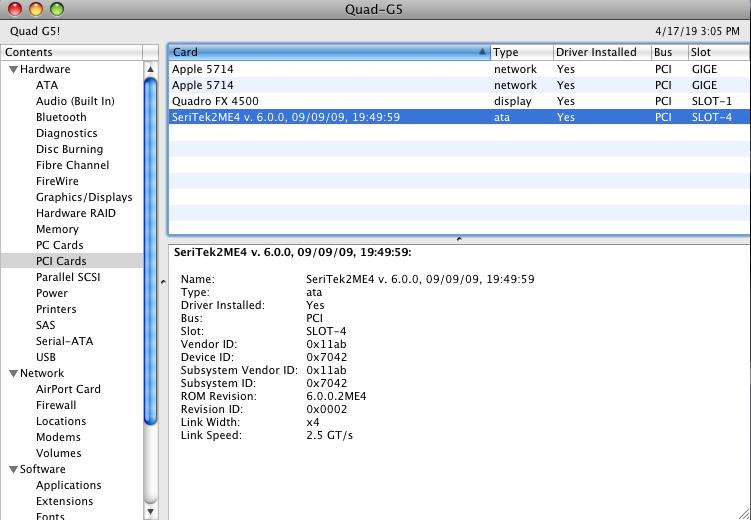Viewport: 751px width, 520px height.
Task: Collapse the Network section triangle
Action: [13, 373]
